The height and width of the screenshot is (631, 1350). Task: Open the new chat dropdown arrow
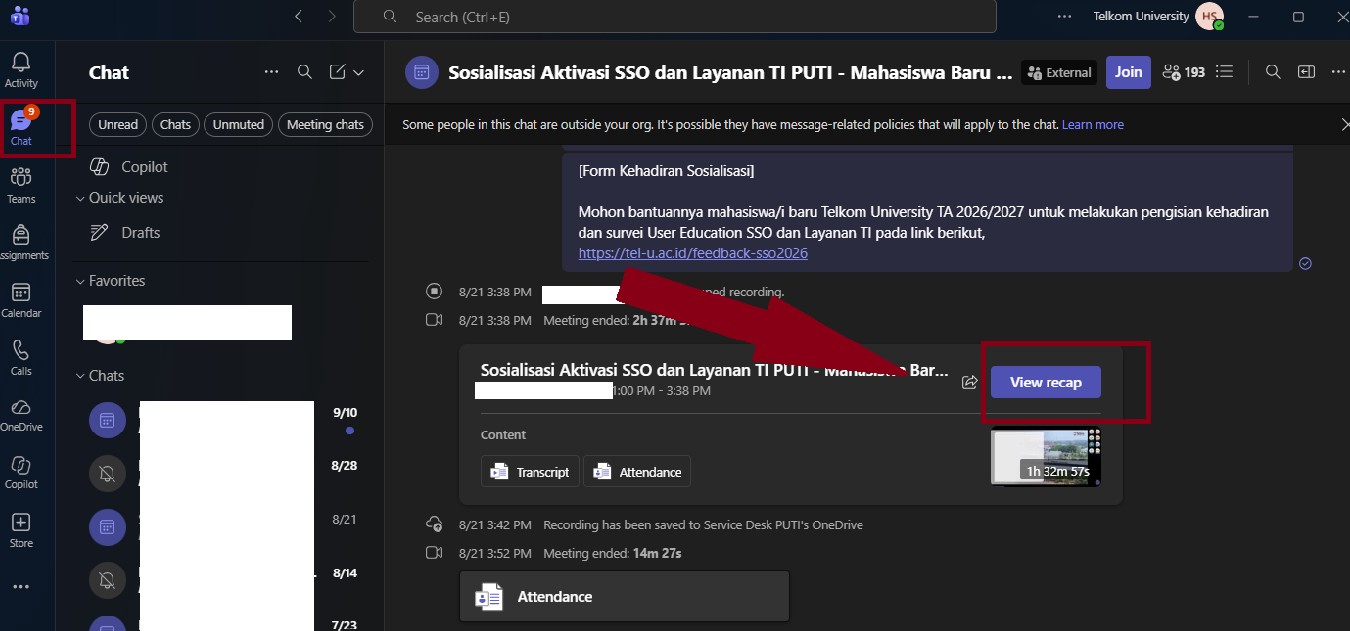point(358,72)
